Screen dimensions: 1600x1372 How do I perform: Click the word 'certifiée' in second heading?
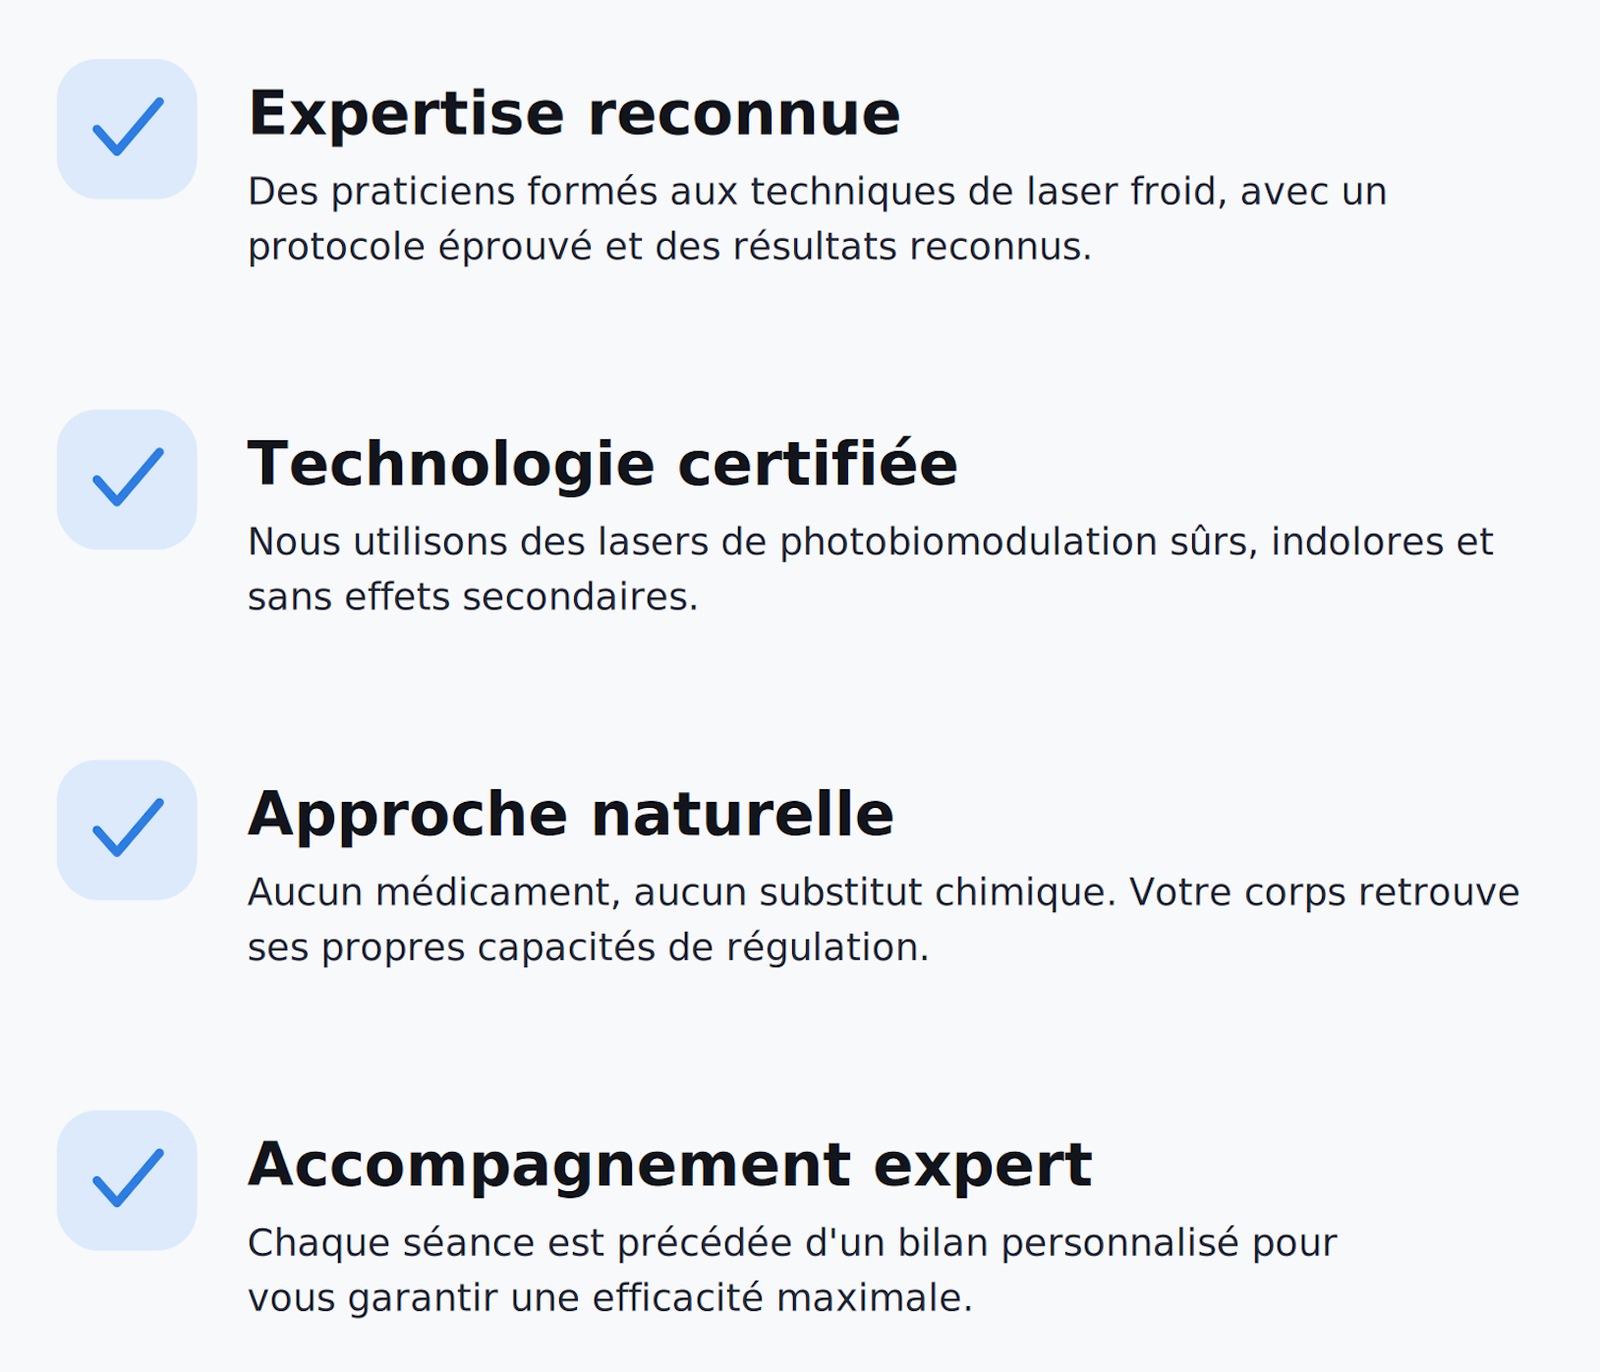coord(817,464)
